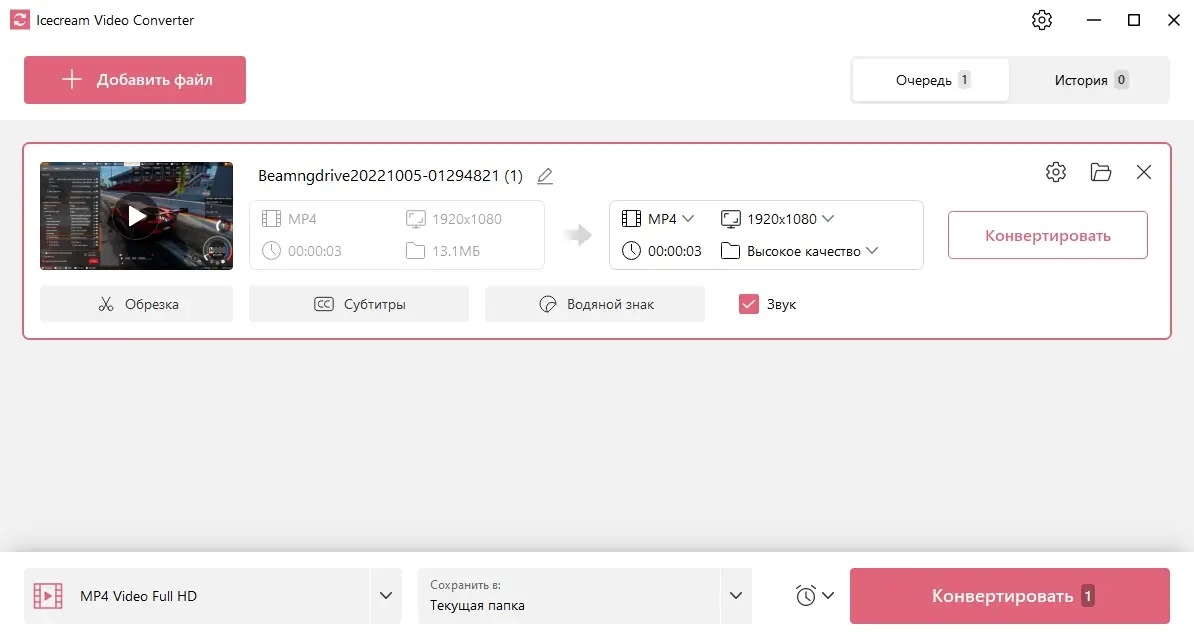Open application settings gear in title bar
This screenshot has width=1194, height=640.
(x=1042, y=20)
